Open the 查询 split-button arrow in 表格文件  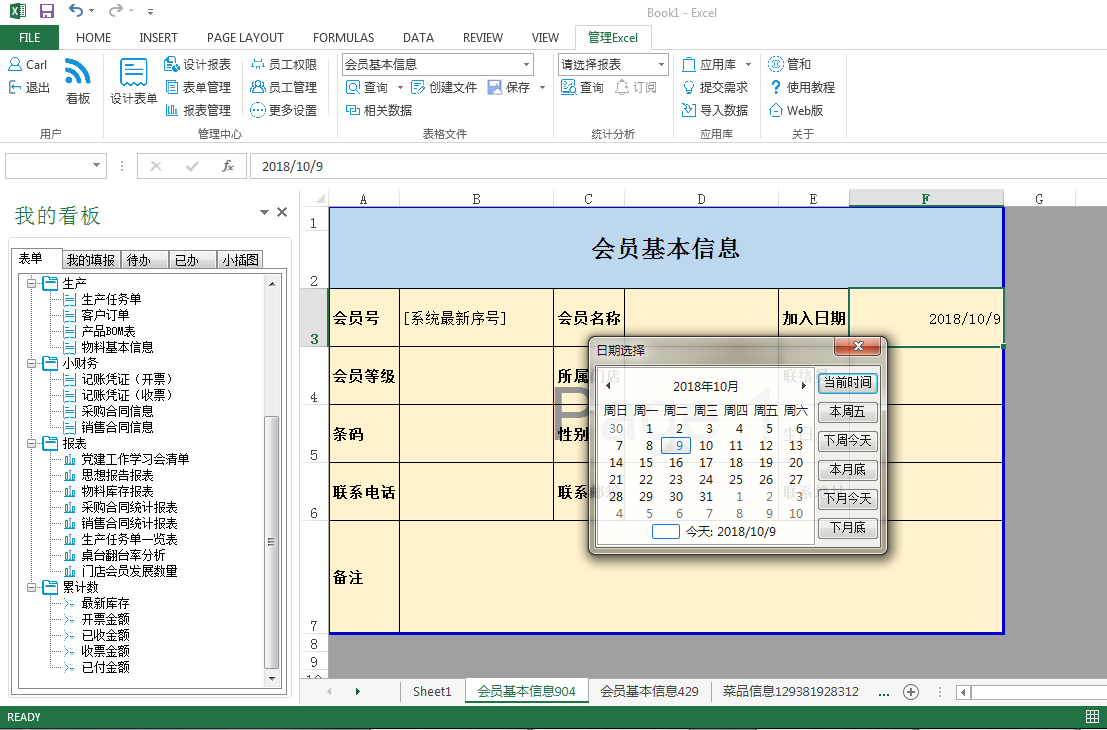click(400, 87)
